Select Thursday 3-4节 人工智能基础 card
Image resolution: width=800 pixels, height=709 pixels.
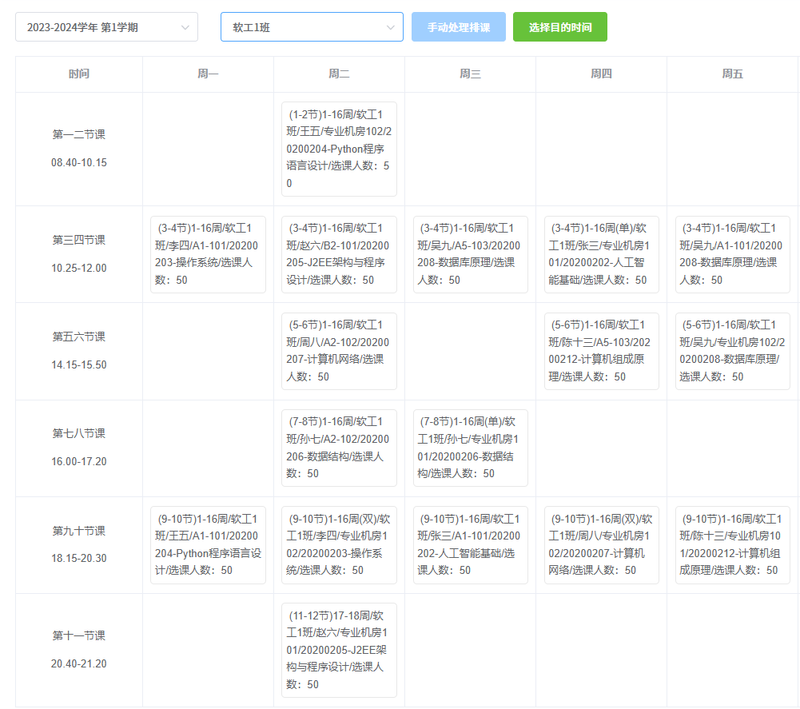[x=601, y=255]
